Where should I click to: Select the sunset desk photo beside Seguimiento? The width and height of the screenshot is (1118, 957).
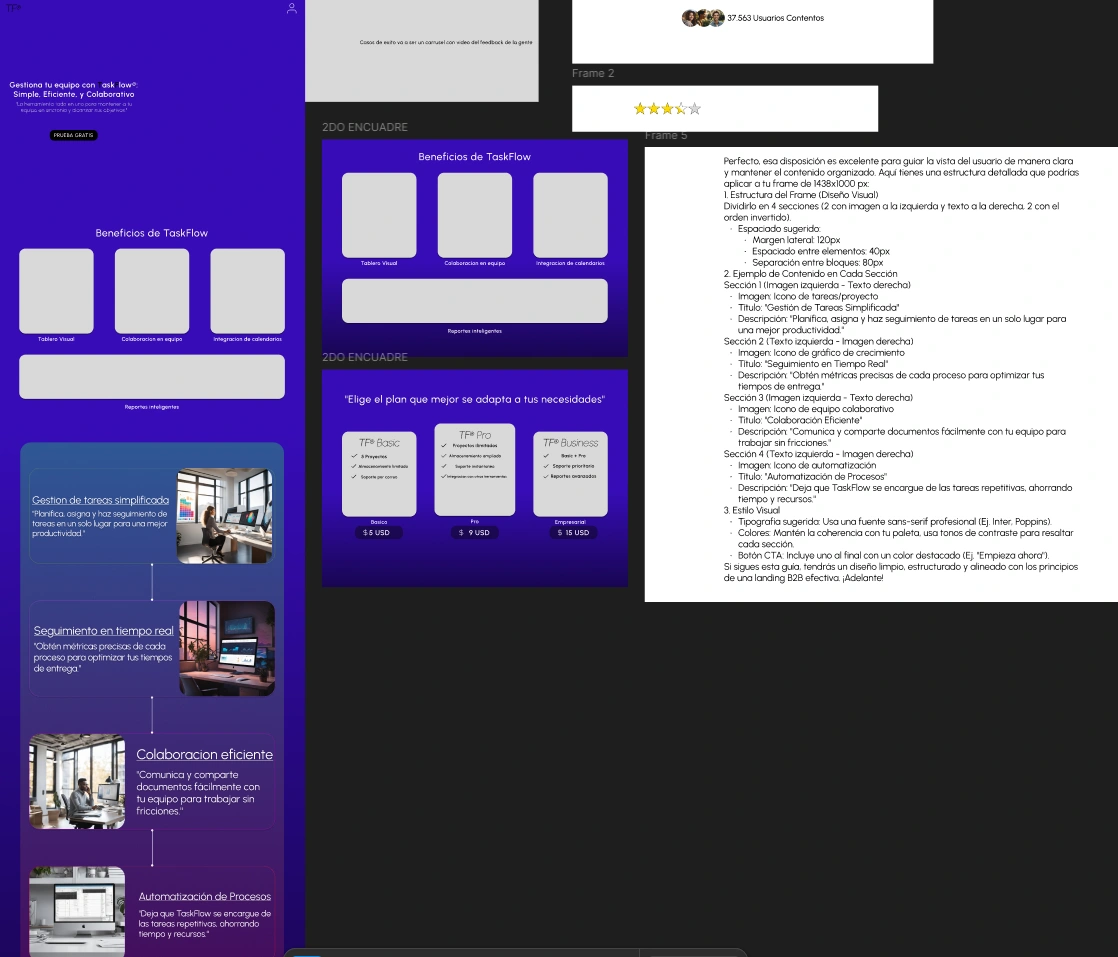click(227, 648)
